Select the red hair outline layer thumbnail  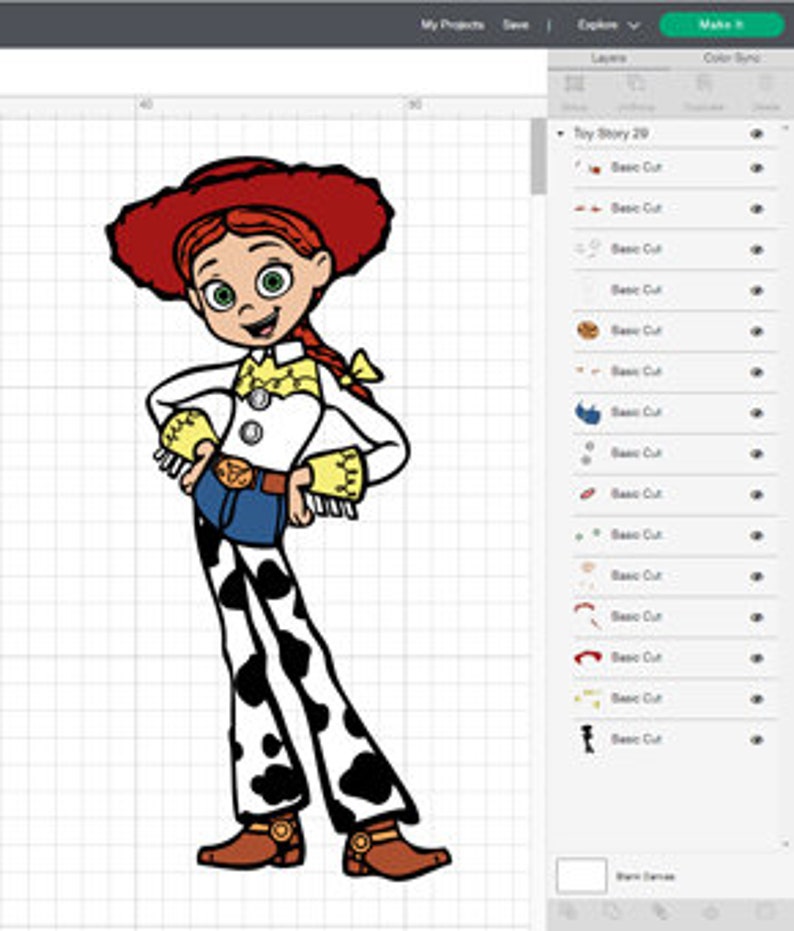(x=588, y=616)
